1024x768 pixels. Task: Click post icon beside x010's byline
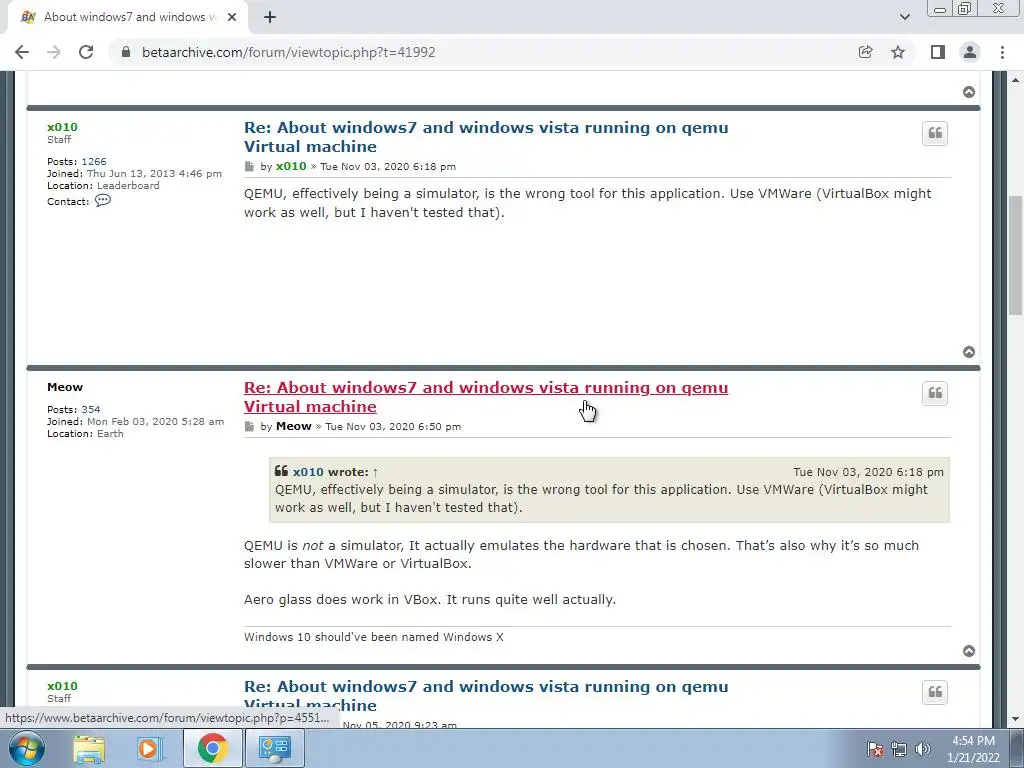click(x=249, y=167)
